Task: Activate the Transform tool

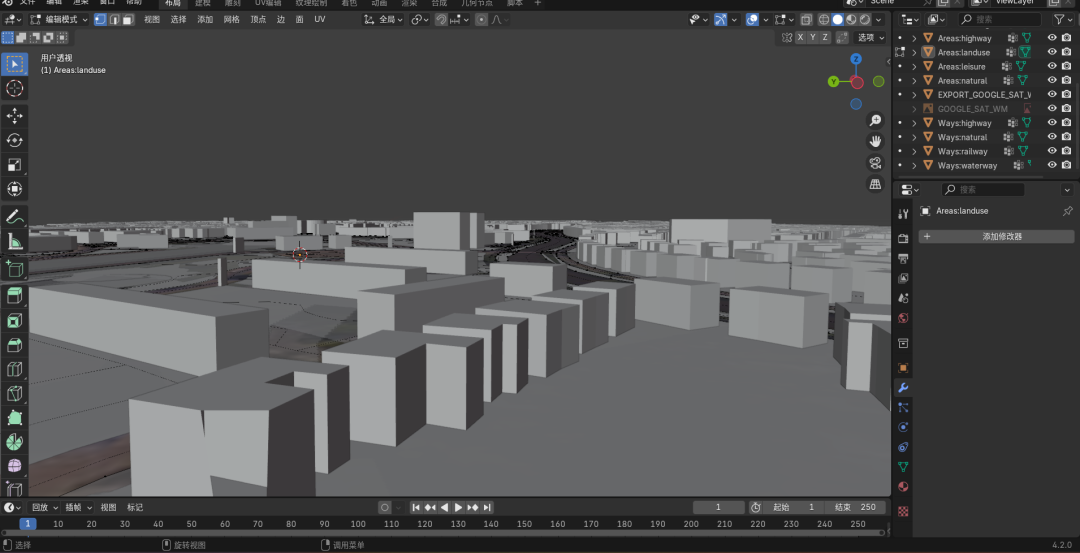Action: click(x=14, y=189)
